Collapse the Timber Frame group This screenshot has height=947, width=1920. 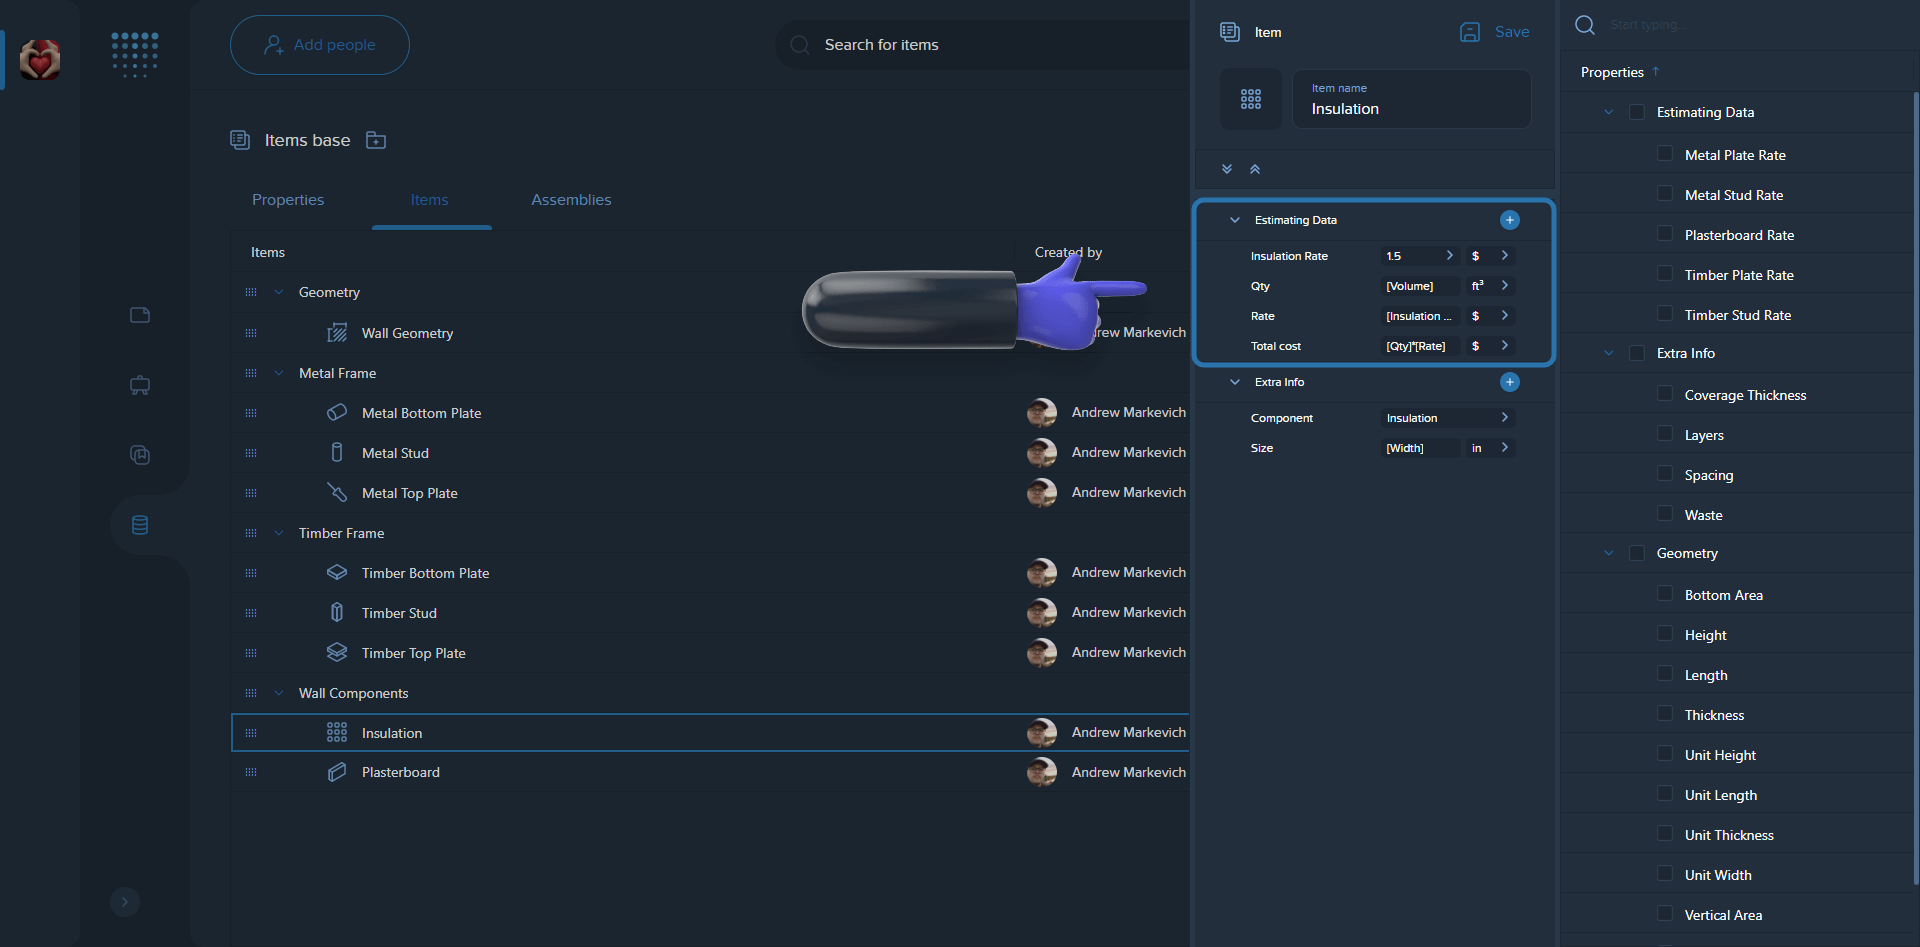click(x=279, y=533)
